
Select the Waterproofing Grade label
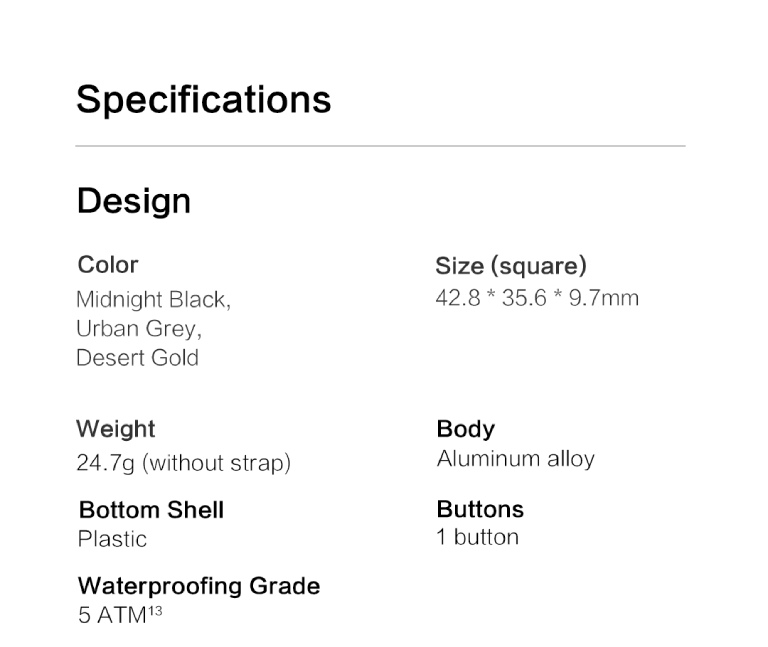[199, 586]
